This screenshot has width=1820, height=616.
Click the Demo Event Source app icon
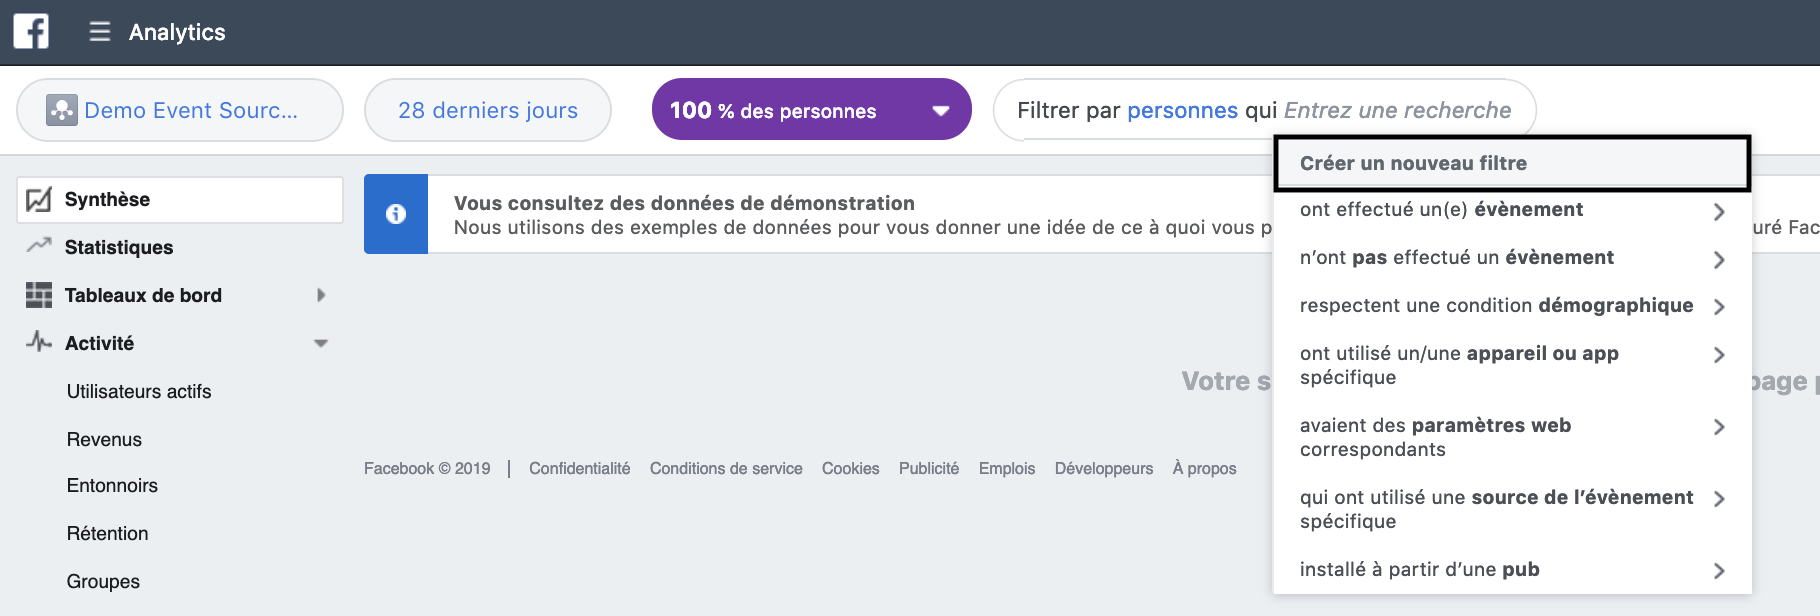click(62, 110)
